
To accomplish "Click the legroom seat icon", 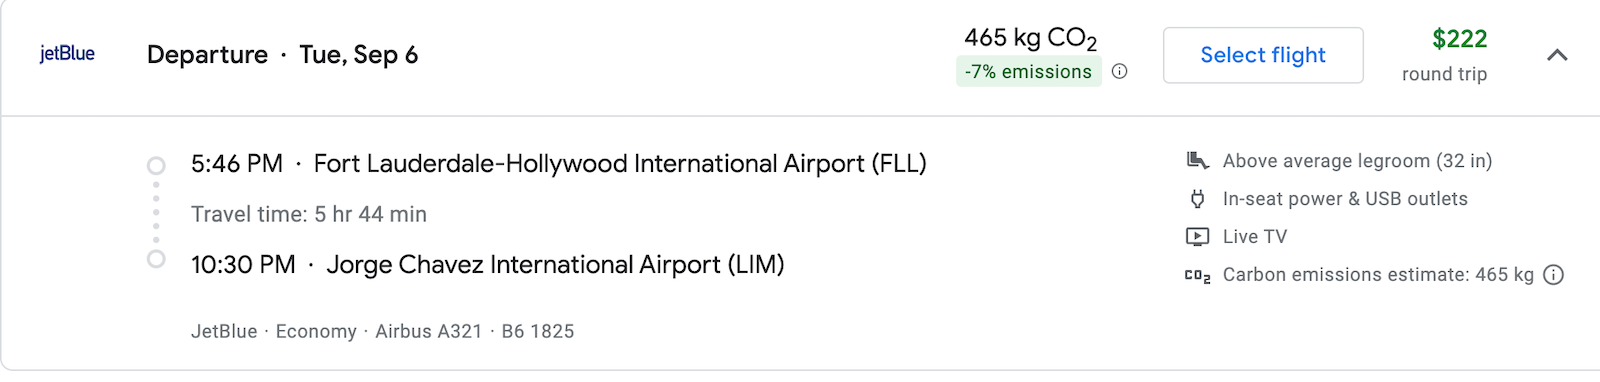I will pyautogui.click(x=1197, y=160).
